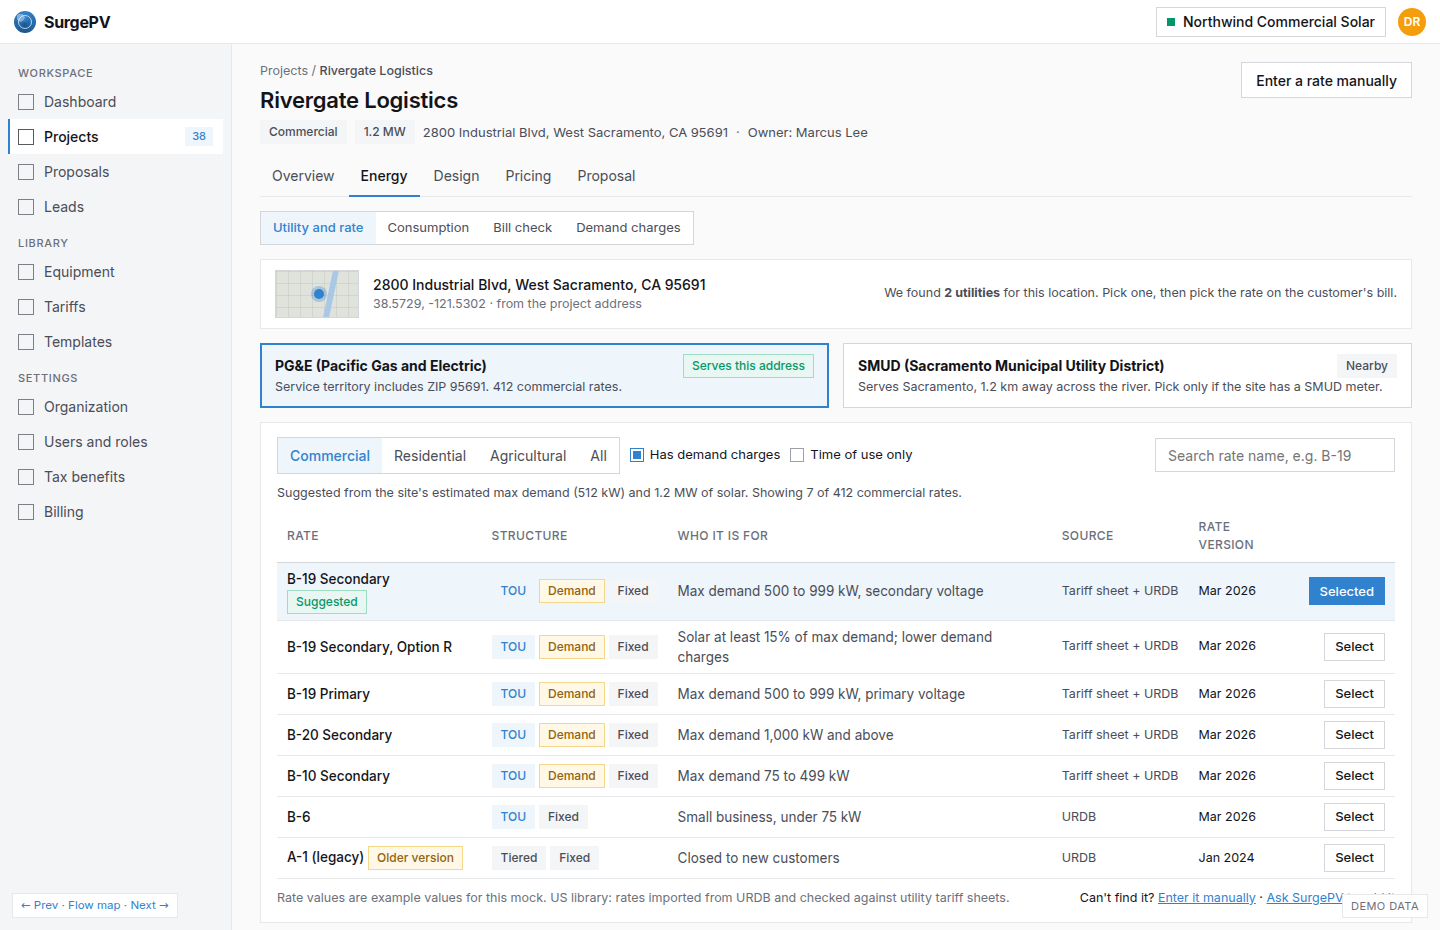
Task: Switch to the Overview tab
Action: [303, 176]
